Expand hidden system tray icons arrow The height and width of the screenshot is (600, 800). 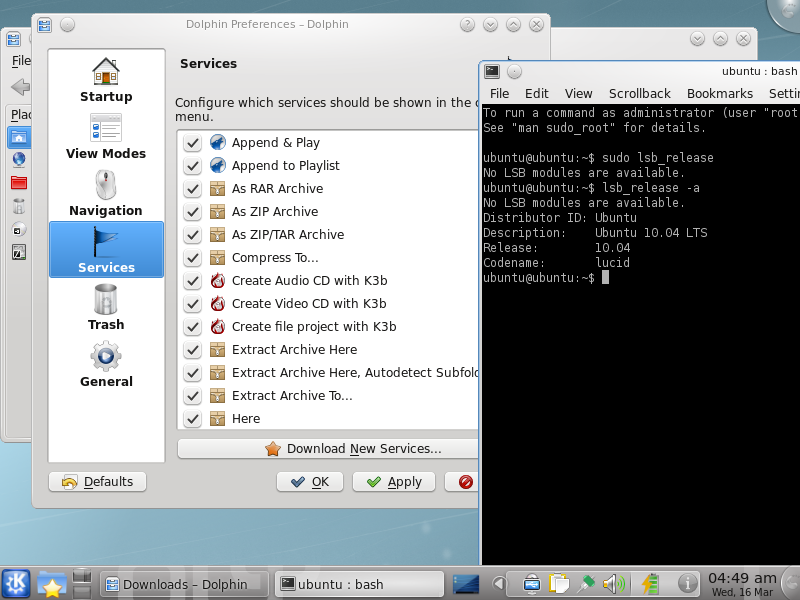500,583
